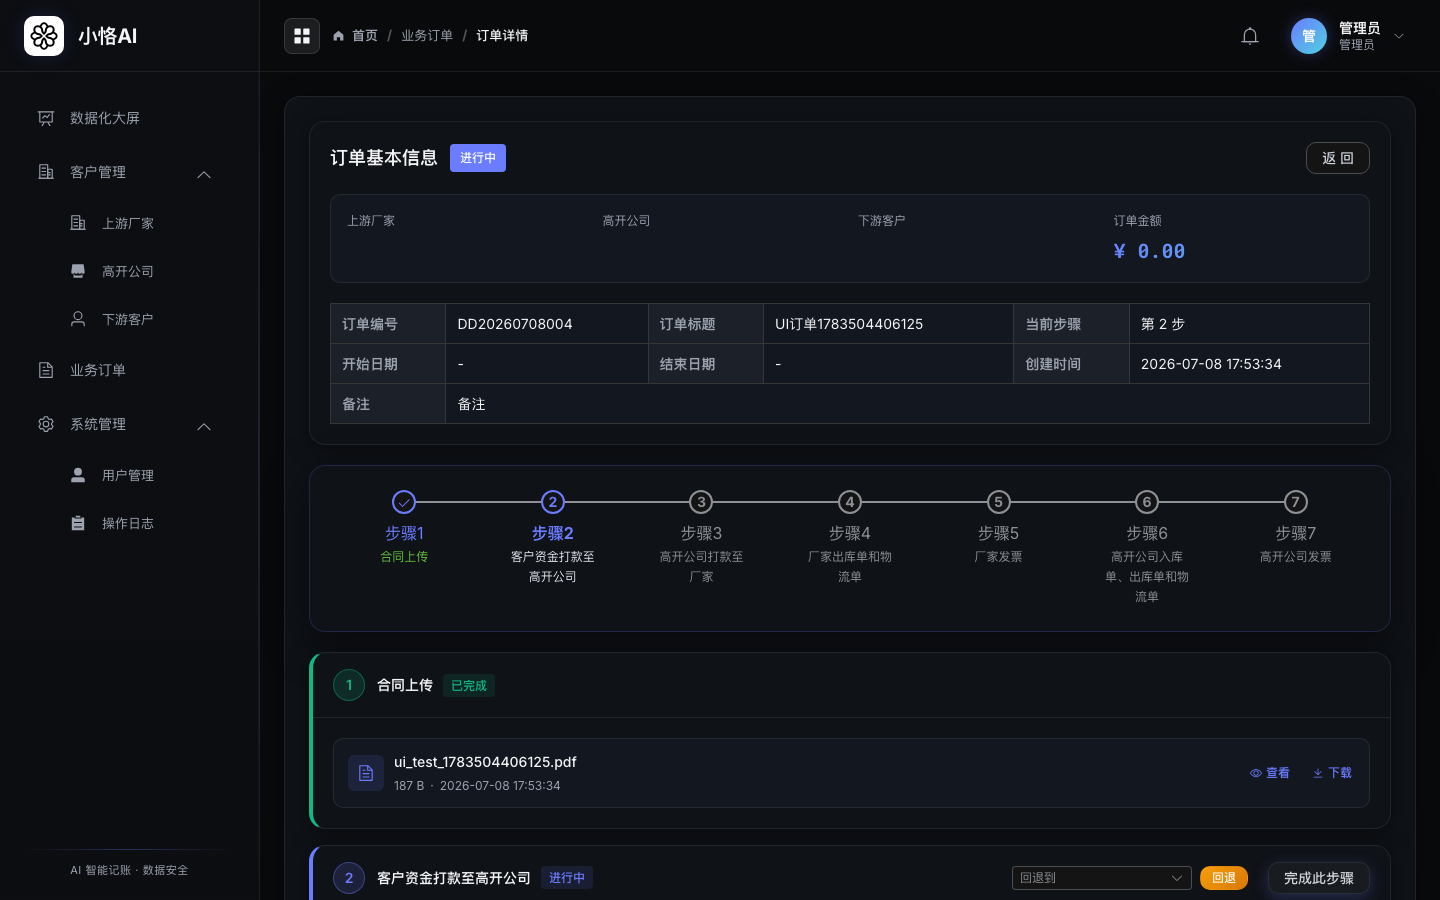This screenshot has height=900, width=1440.
Task: Click the 客户管理 building icon
Action: click(x=46, y=172)
